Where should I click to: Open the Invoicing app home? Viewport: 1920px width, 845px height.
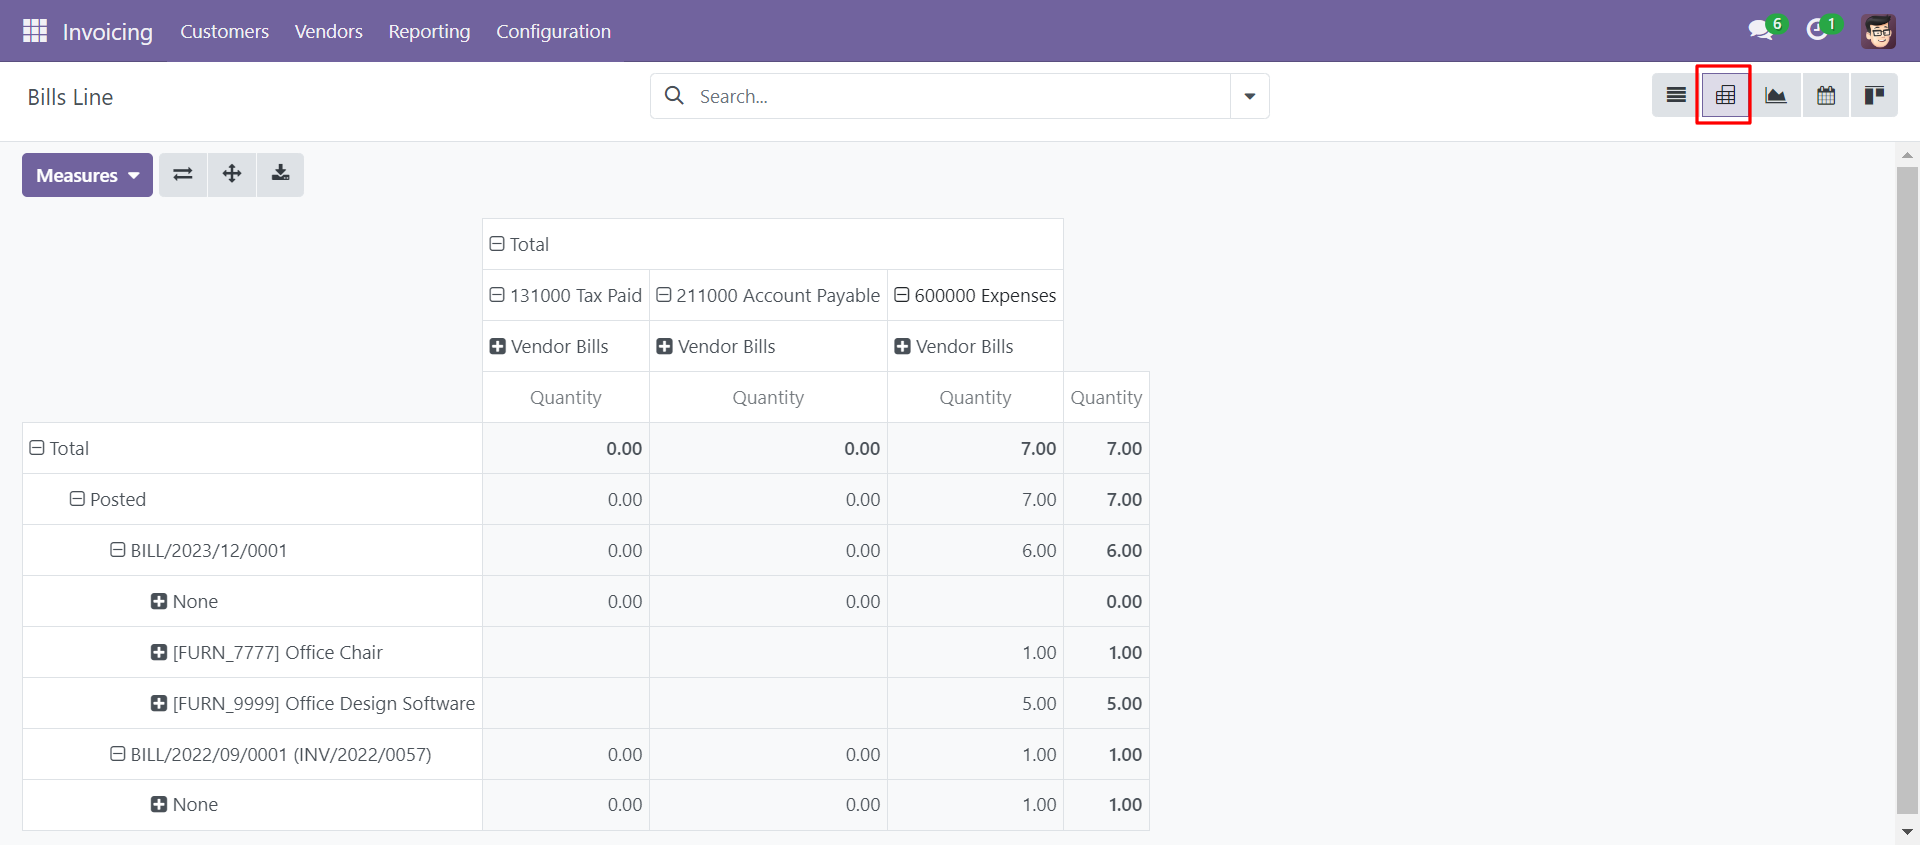click(x=108, y=31)
